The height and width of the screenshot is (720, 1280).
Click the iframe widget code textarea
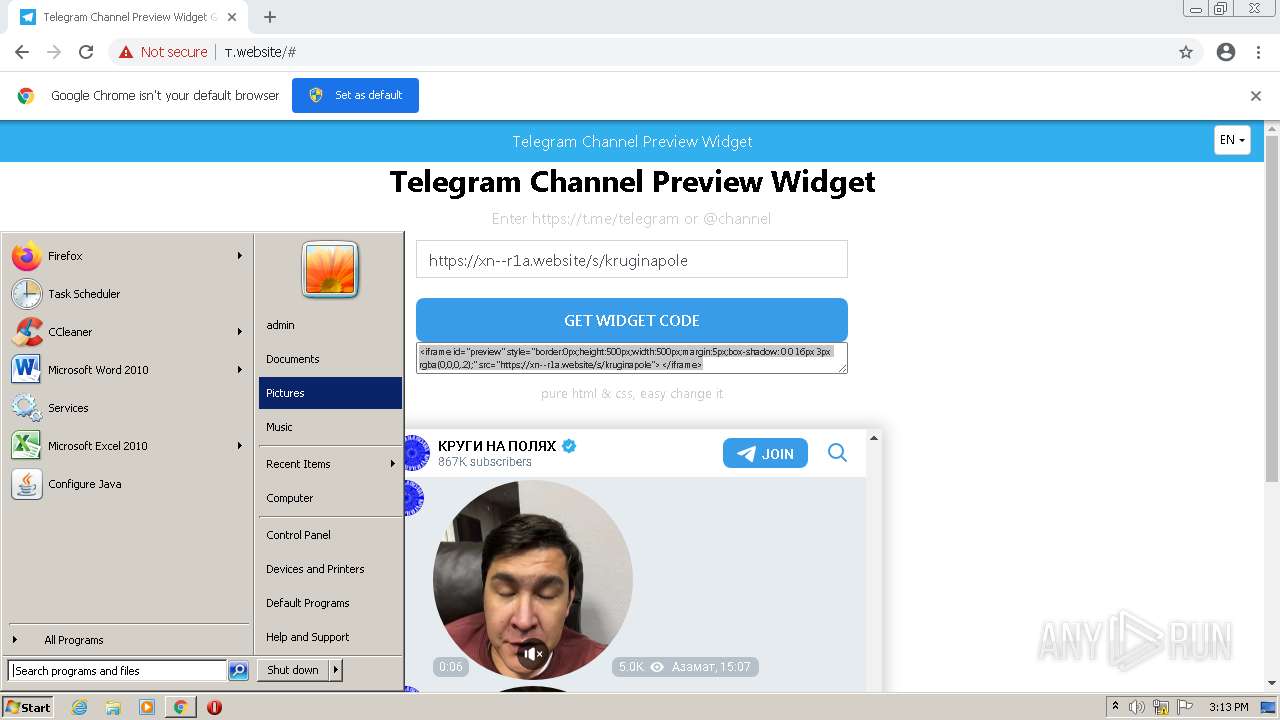632,358
